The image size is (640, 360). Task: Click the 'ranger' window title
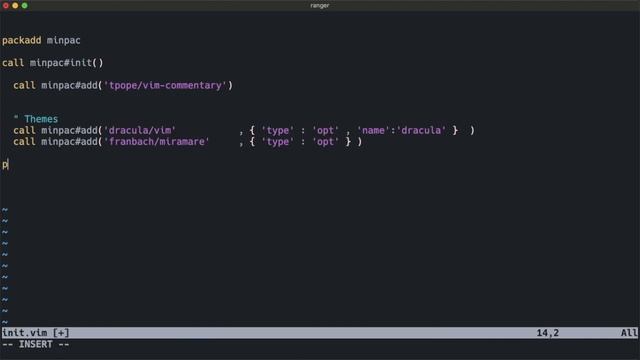(x=320, y=5)
